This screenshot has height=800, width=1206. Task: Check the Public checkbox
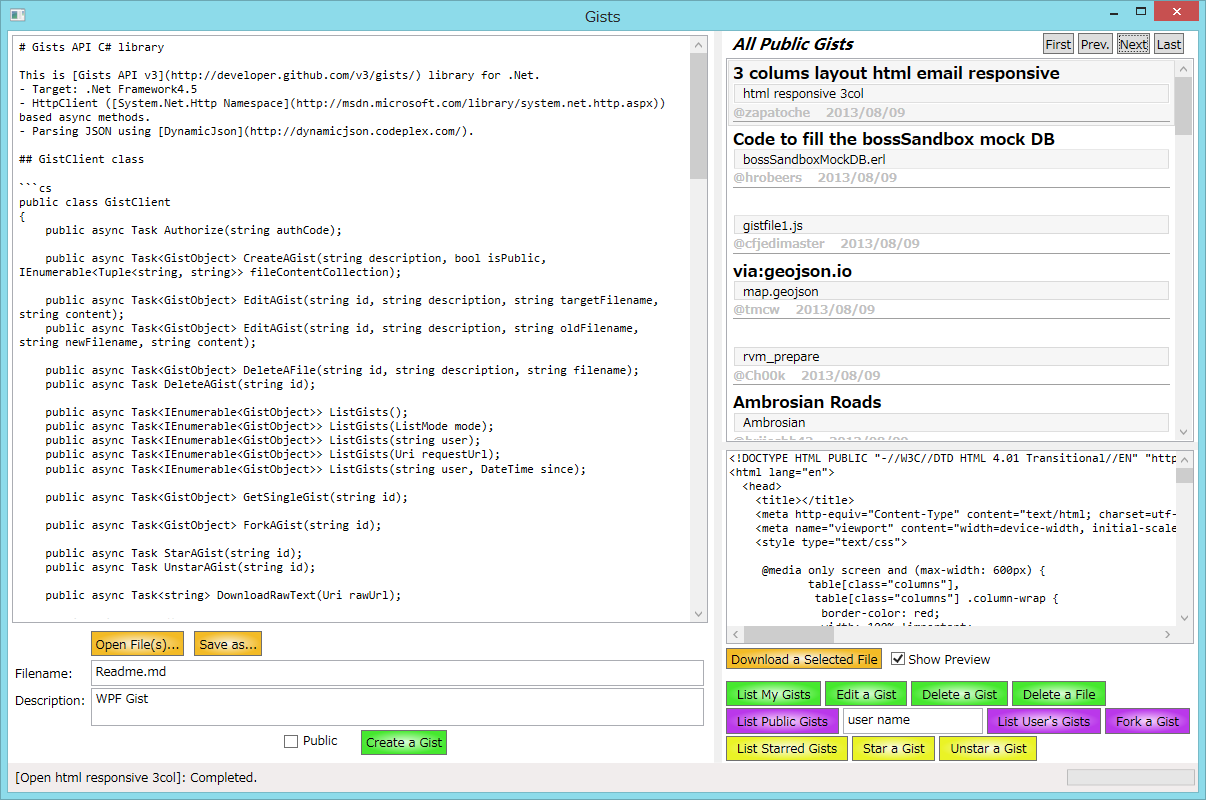point(291,742)
